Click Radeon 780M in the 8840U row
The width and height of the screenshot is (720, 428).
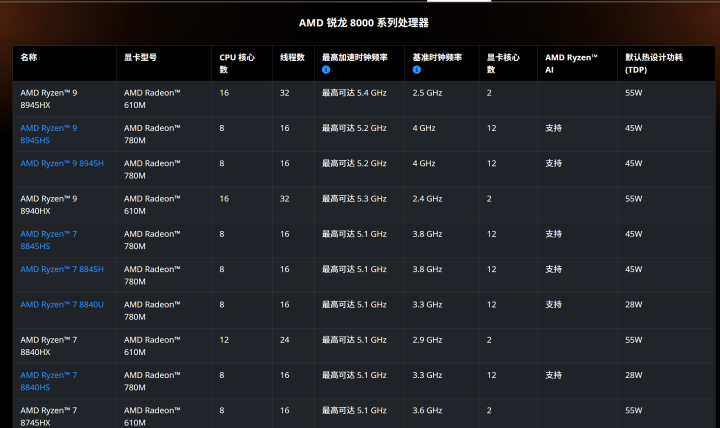152,310
